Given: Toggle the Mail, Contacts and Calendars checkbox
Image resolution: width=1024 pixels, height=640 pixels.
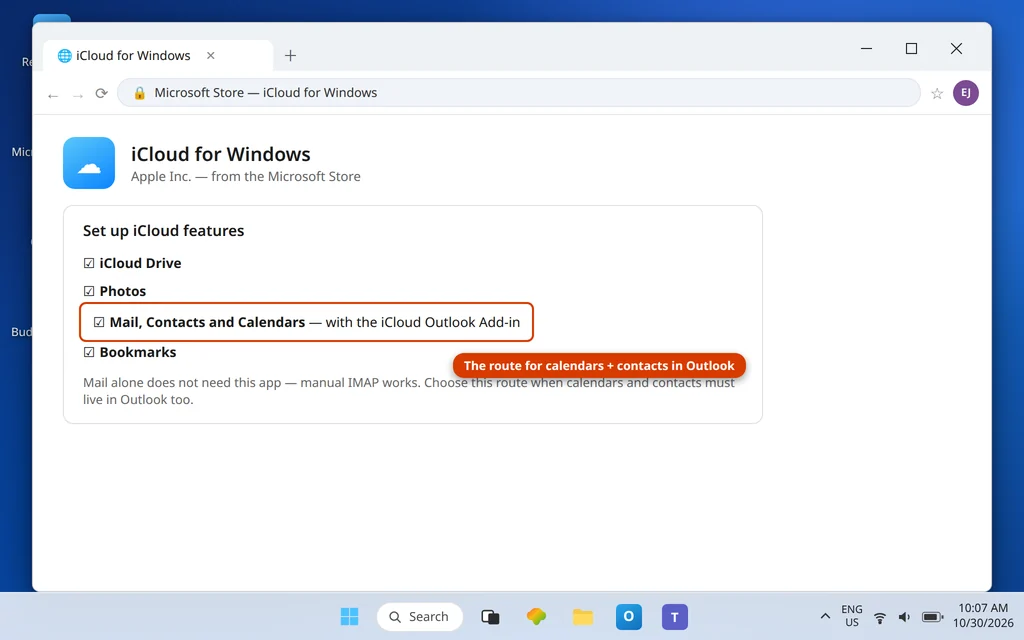Looking at the screenshot, I should click(99, 322).
